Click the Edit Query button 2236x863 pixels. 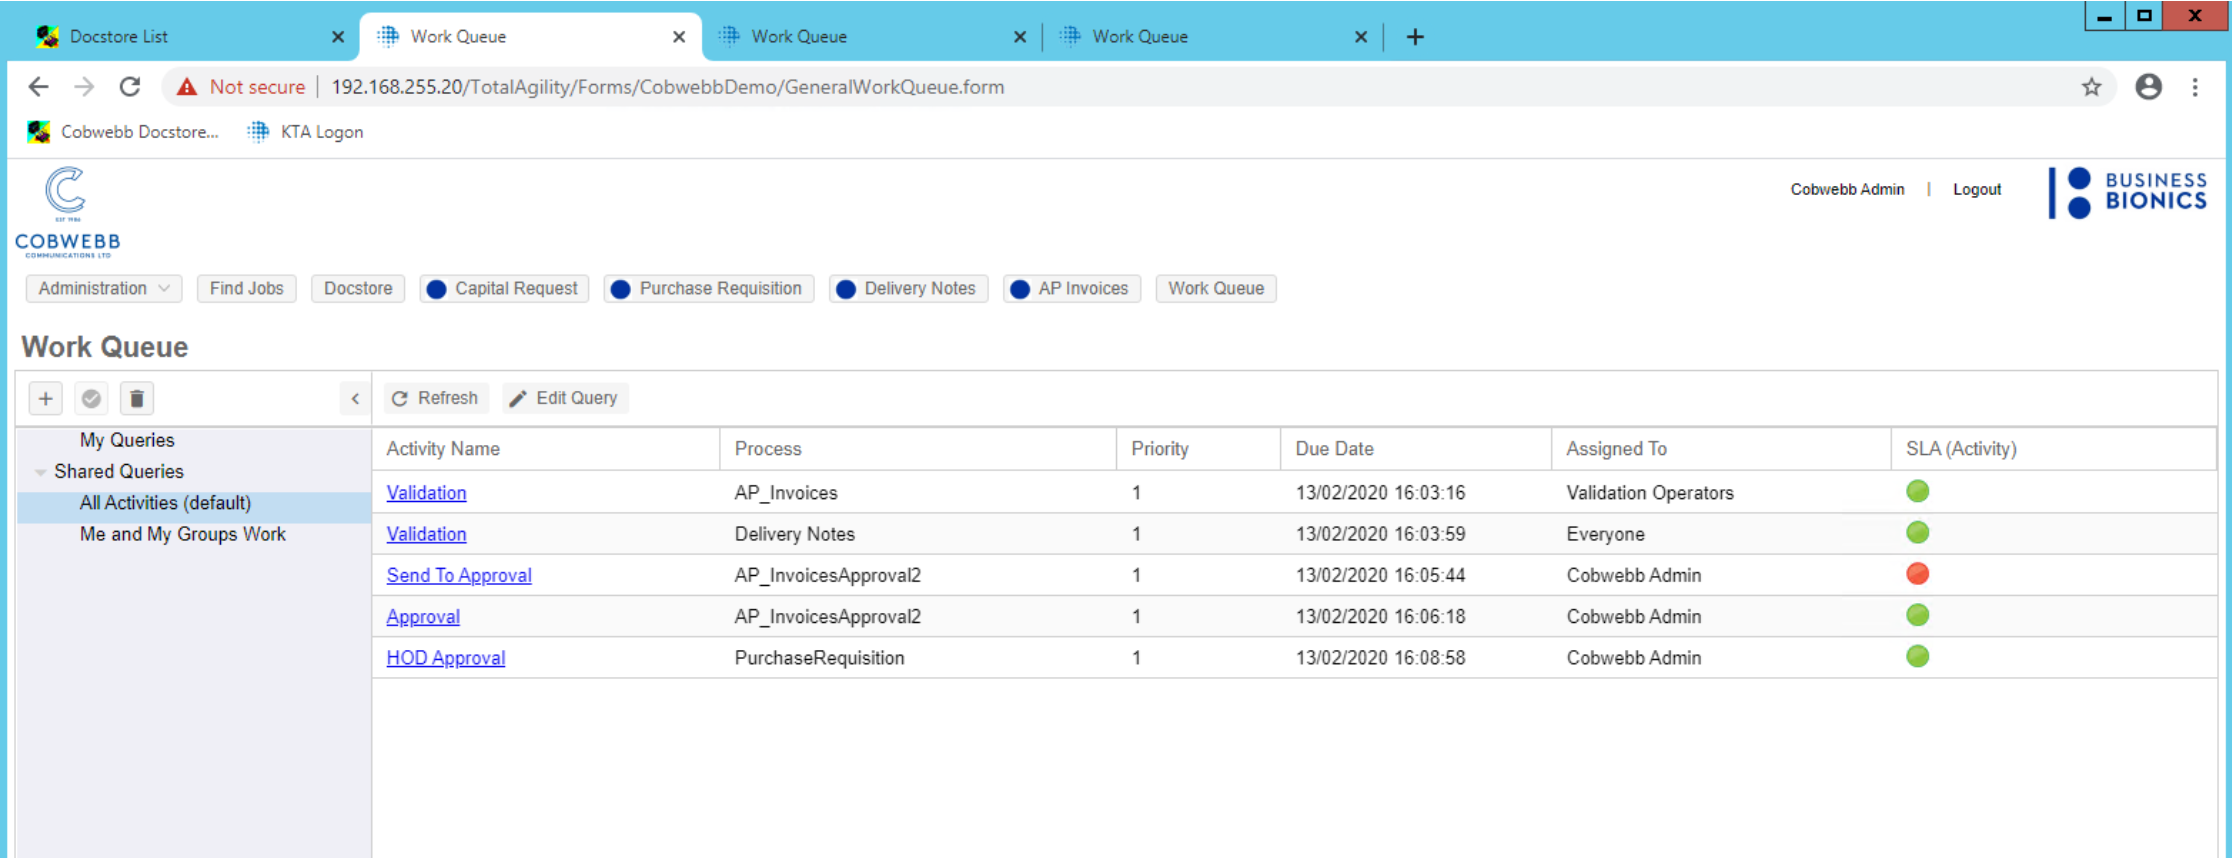pos(565,398)
